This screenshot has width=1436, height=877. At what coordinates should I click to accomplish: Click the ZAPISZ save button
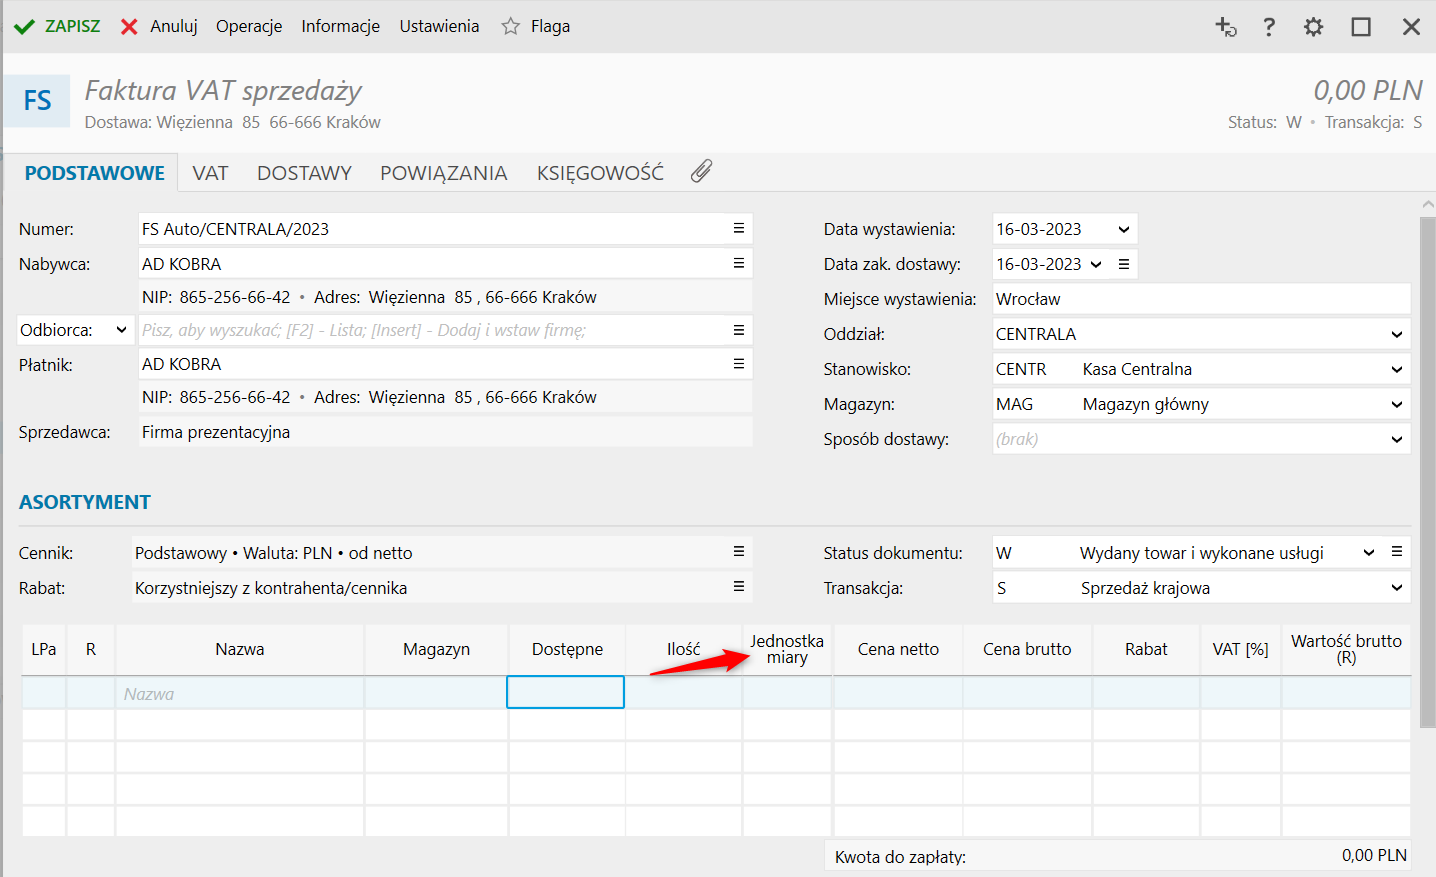click(x=58, y=27)
